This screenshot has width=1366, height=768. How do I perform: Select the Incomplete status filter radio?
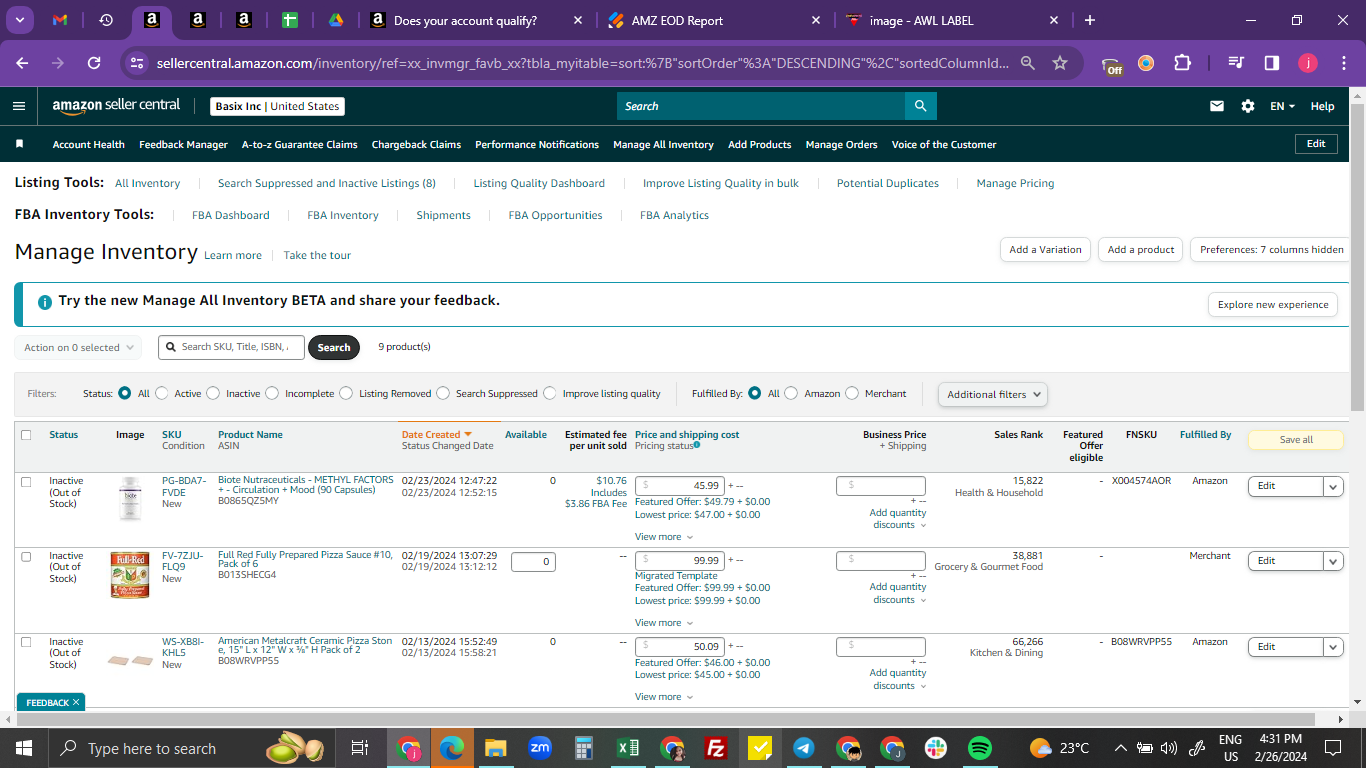[x=272, y=393]
